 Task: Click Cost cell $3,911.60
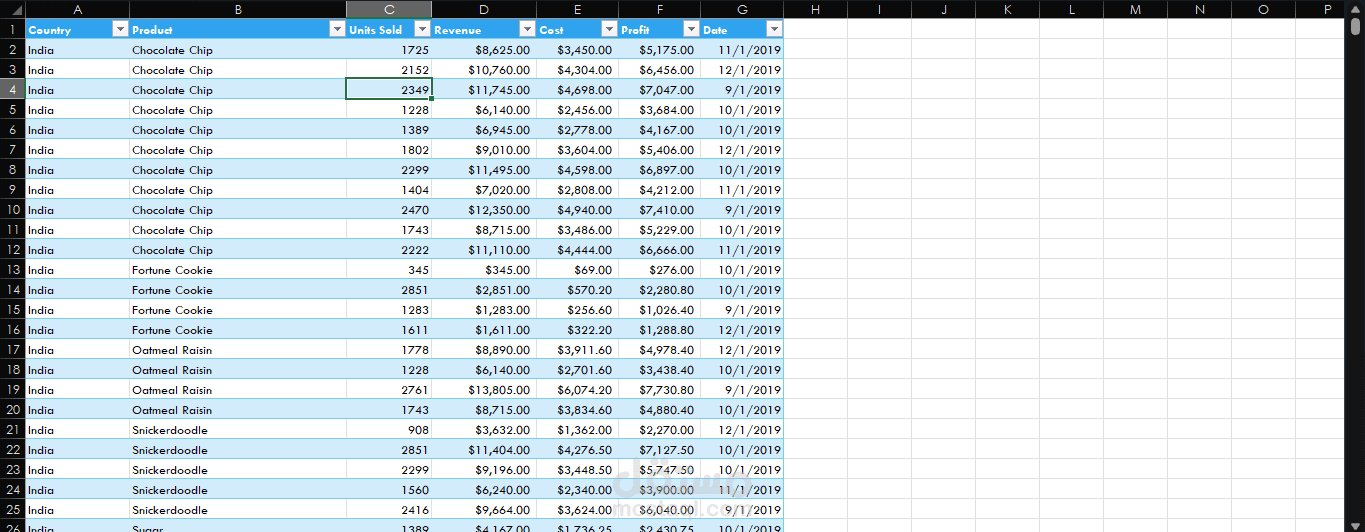coord(577,349)
